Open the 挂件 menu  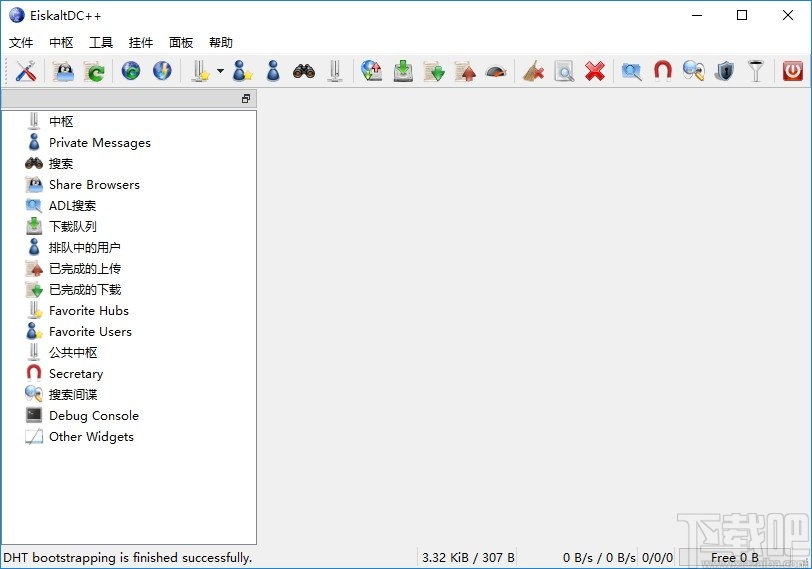point(141,42)
